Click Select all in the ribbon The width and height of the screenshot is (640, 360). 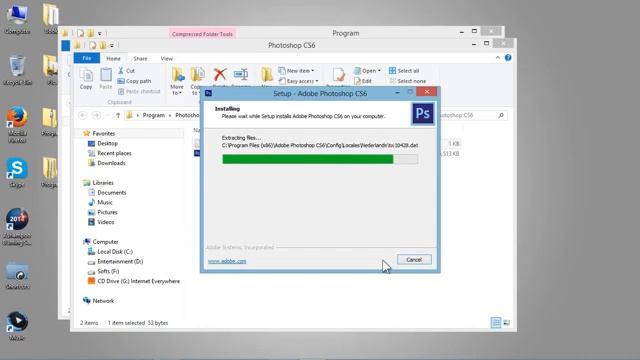(404, 71)
